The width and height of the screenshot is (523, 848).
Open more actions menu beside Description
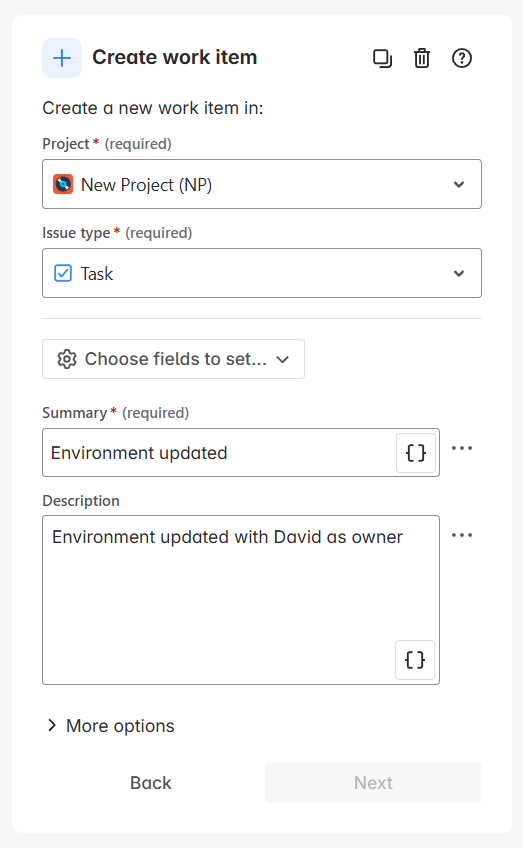462,535
